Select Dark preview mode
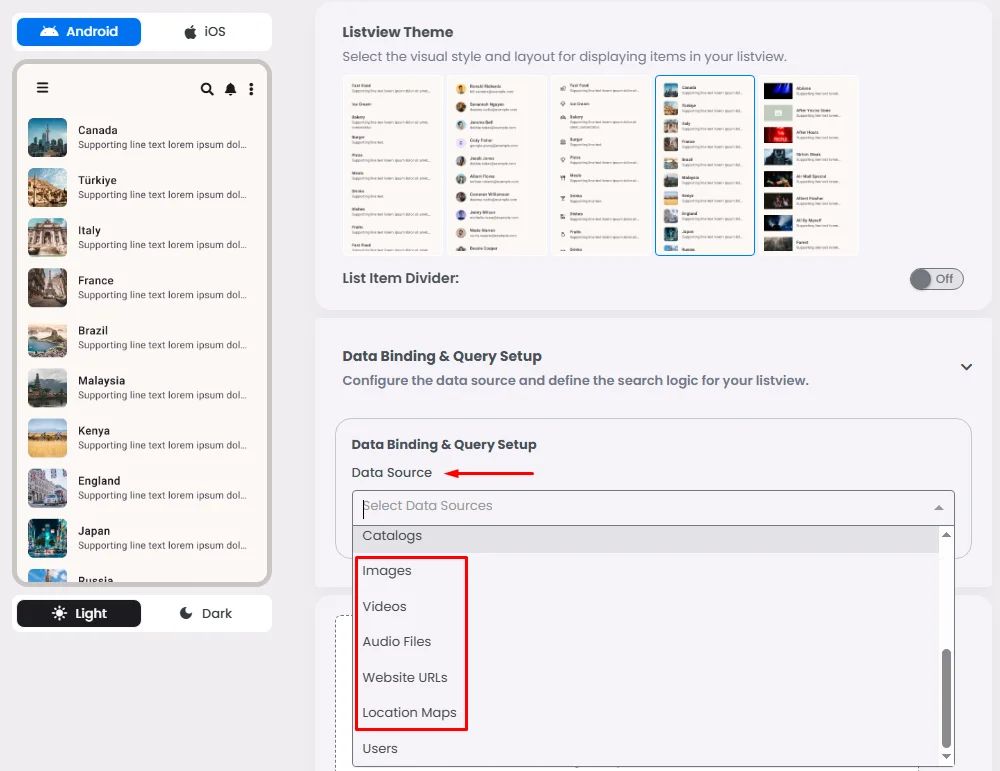 (205, 613)
